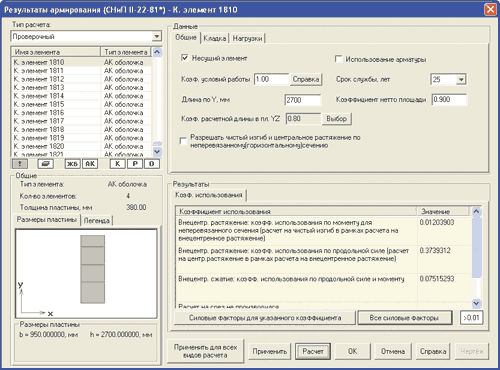
Task: Click the Значение column header
Action: click(x=444, y=211)
